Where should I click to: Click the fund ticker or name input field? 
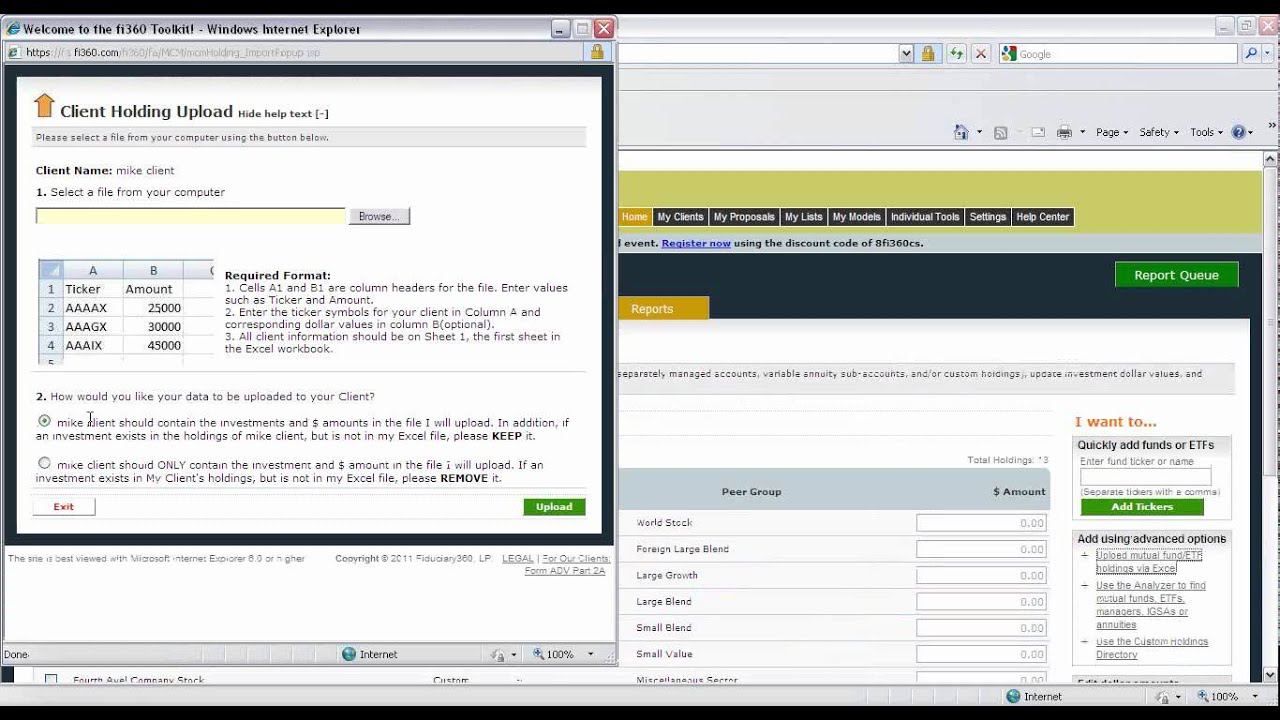(1145, 477)
